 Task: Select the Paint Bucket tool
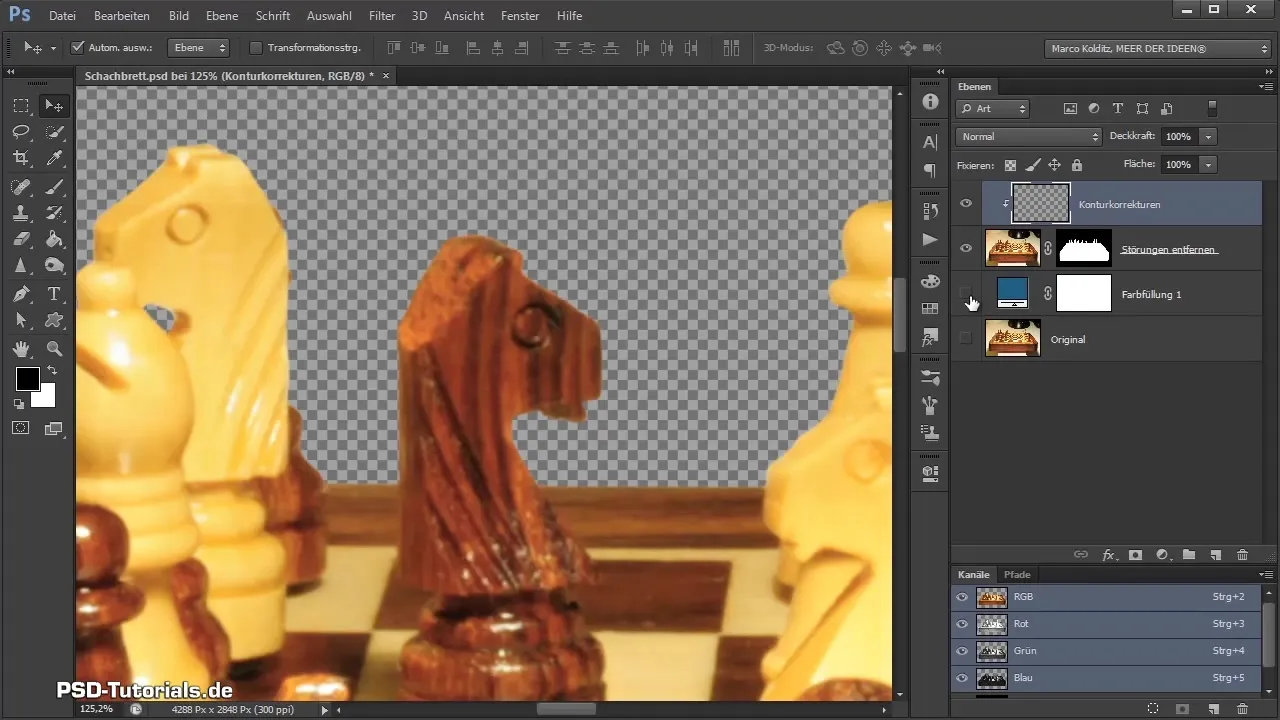coord(54,239)
